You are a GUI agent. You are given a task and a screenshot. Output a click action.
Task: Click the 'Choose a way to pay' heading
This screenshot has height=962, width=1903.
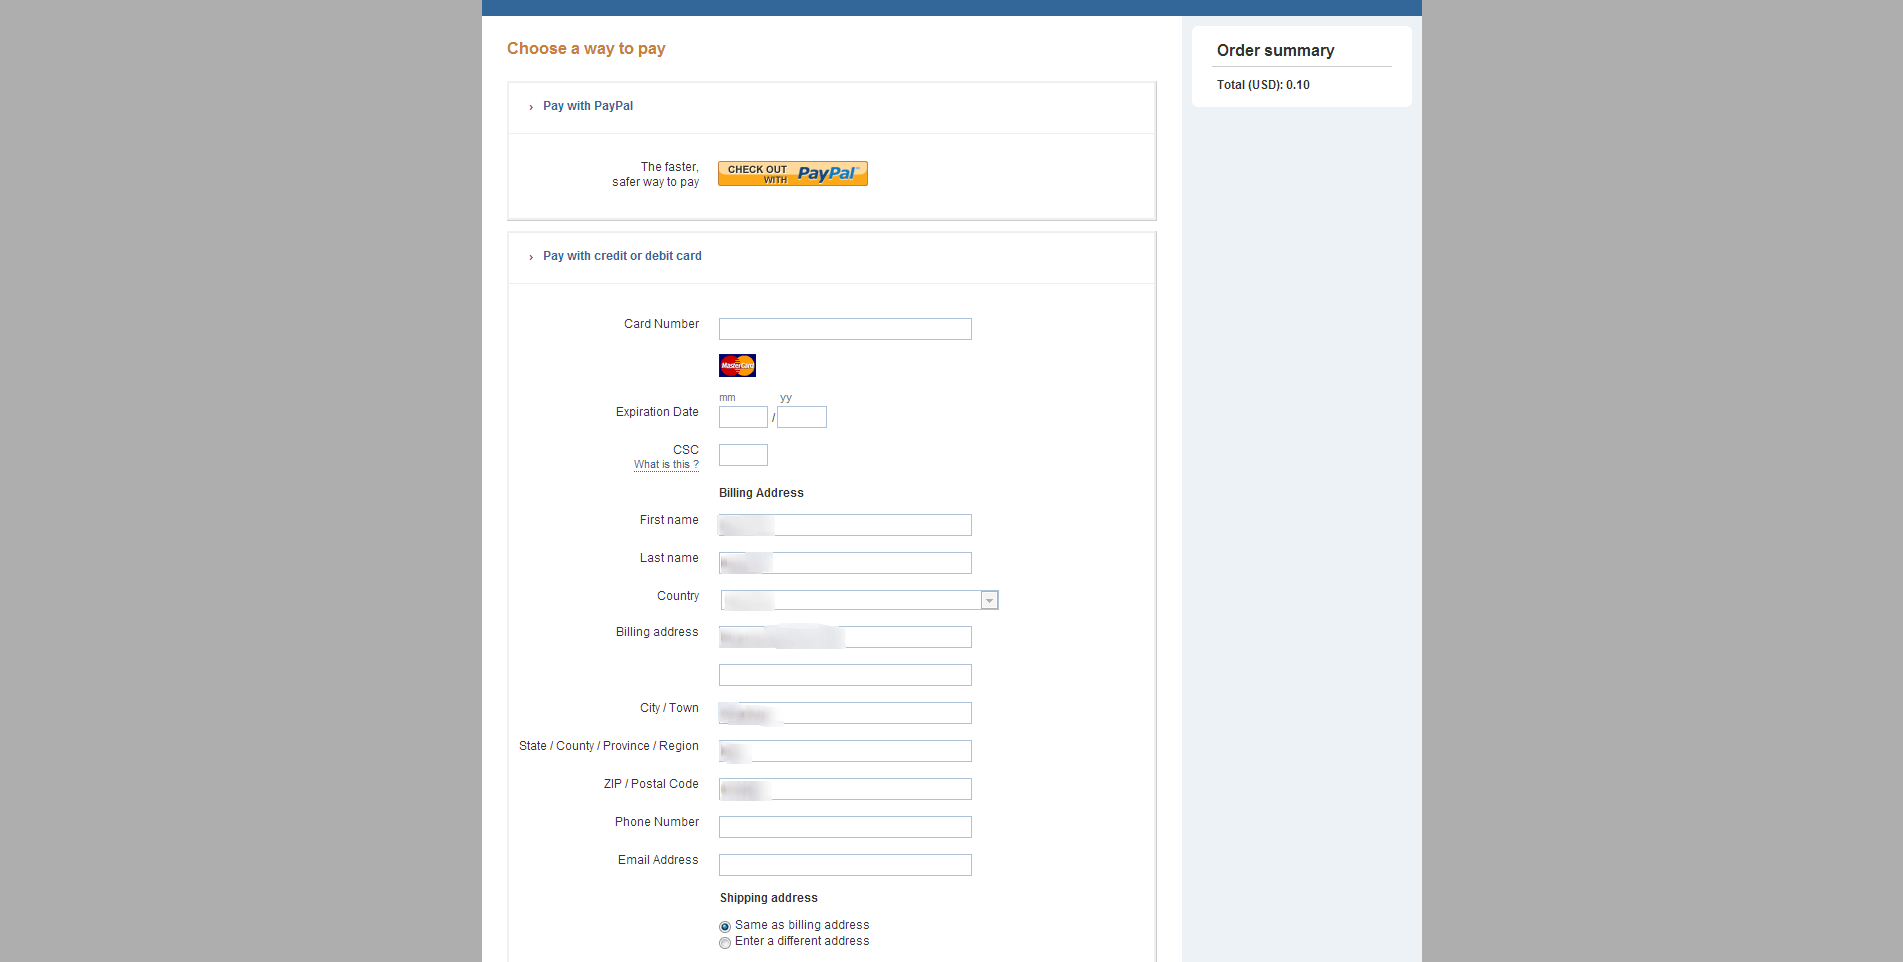pyautogui.click(x=586, y=48)
